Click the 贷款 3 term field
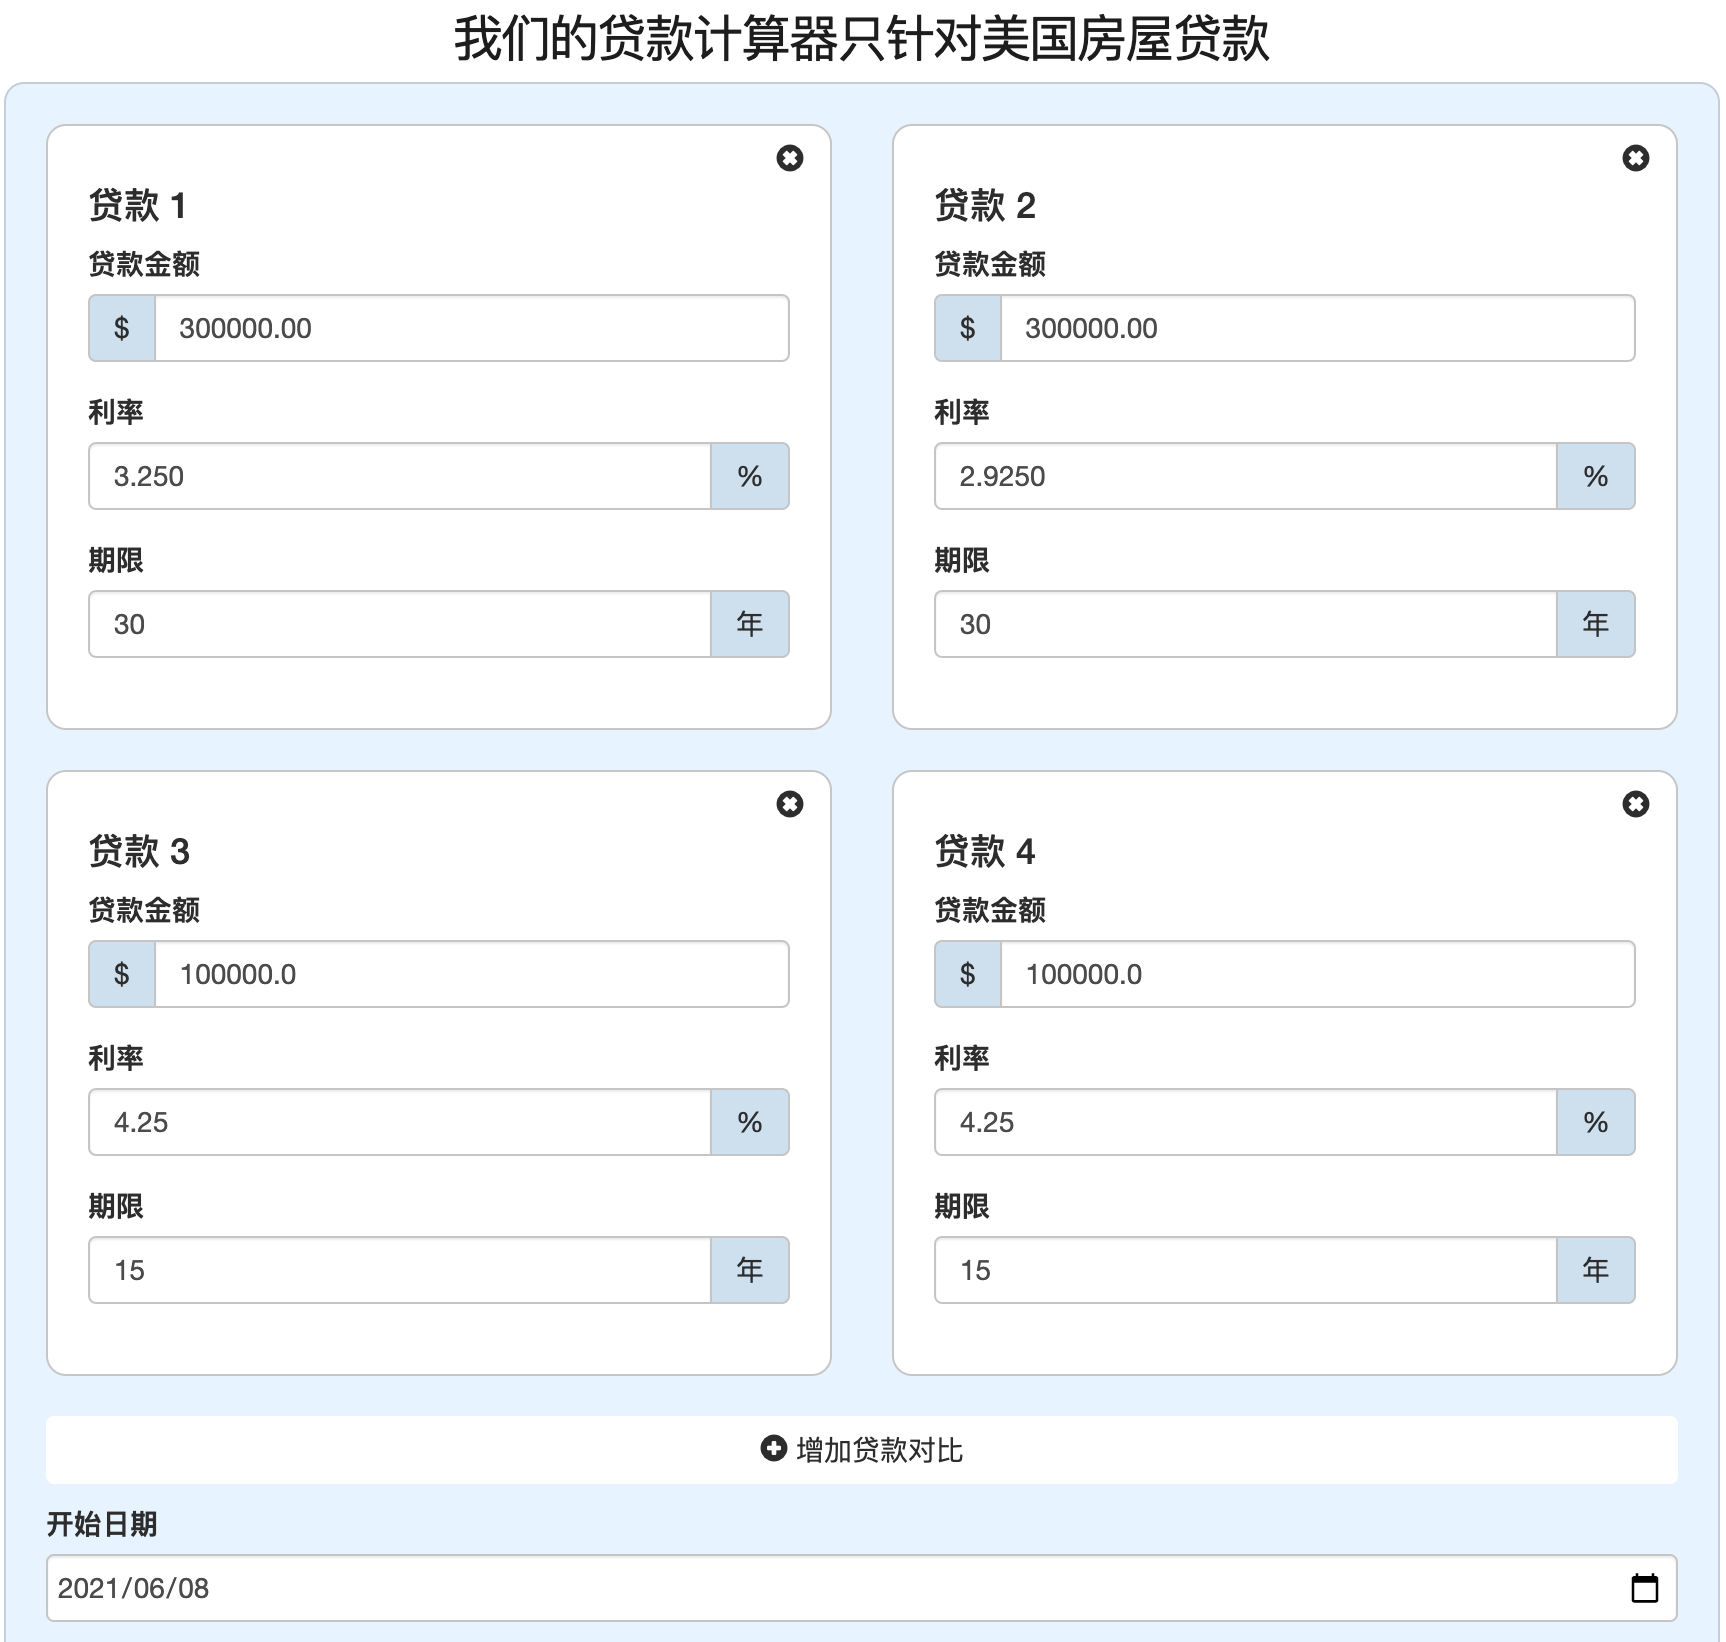Screen dimensions: 1726x1642 400,1270
